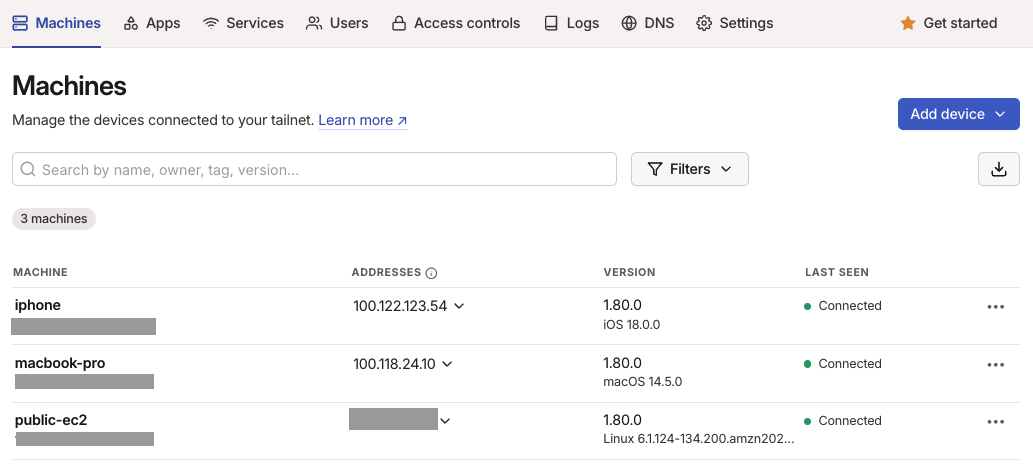Click the download/export machines icon

[x=998, y=169]
